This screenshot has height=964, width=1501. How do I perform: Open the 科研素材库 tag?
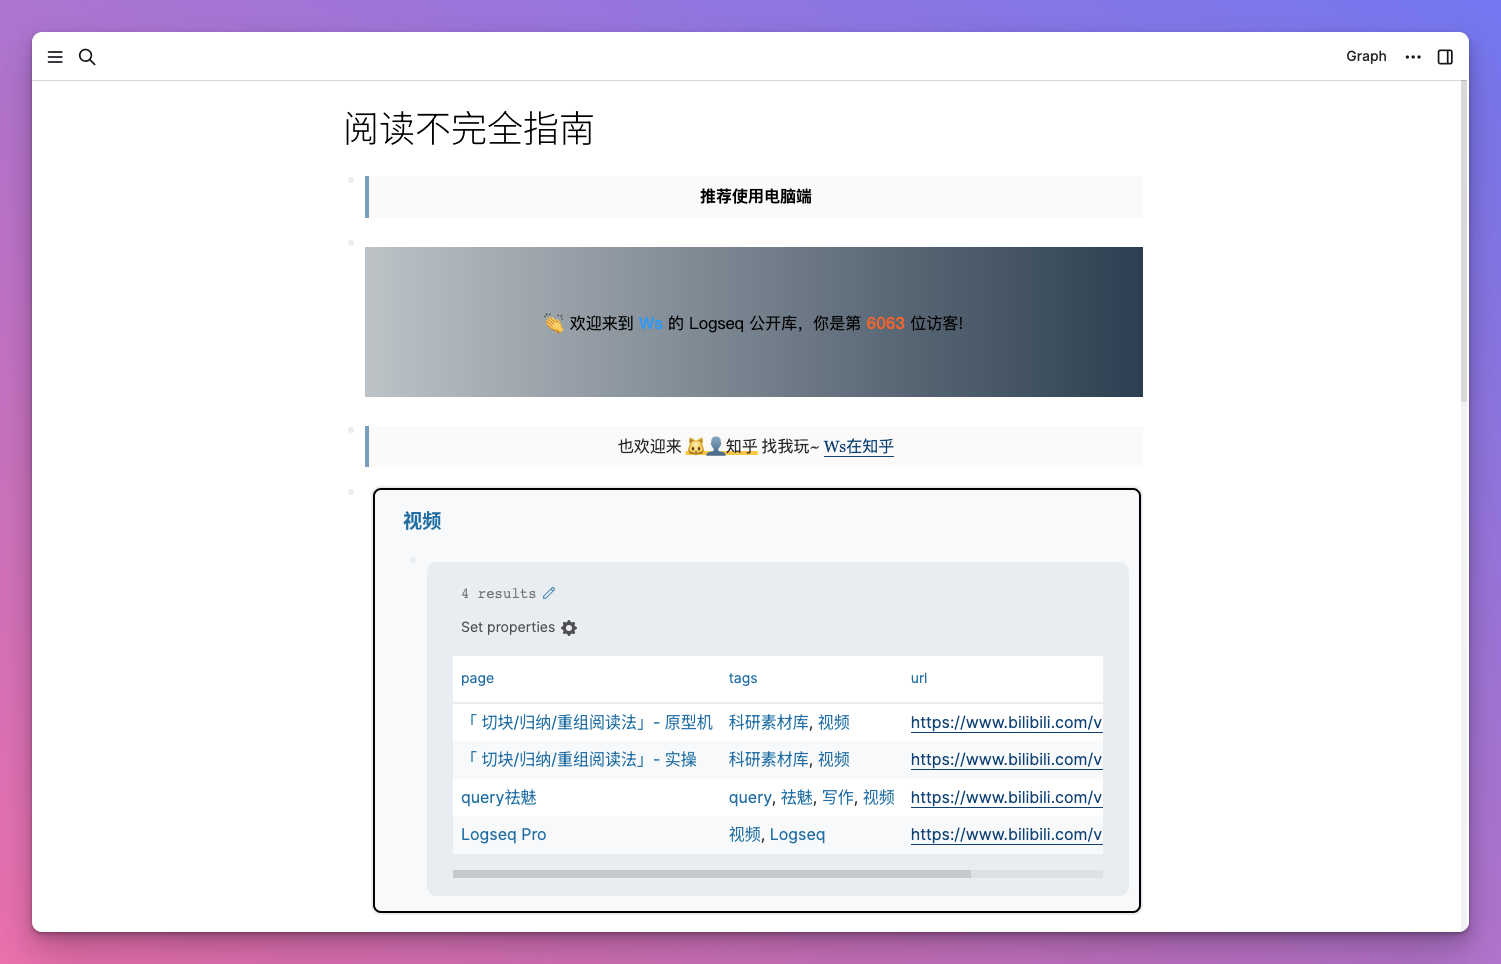click(x=767, y=722)
